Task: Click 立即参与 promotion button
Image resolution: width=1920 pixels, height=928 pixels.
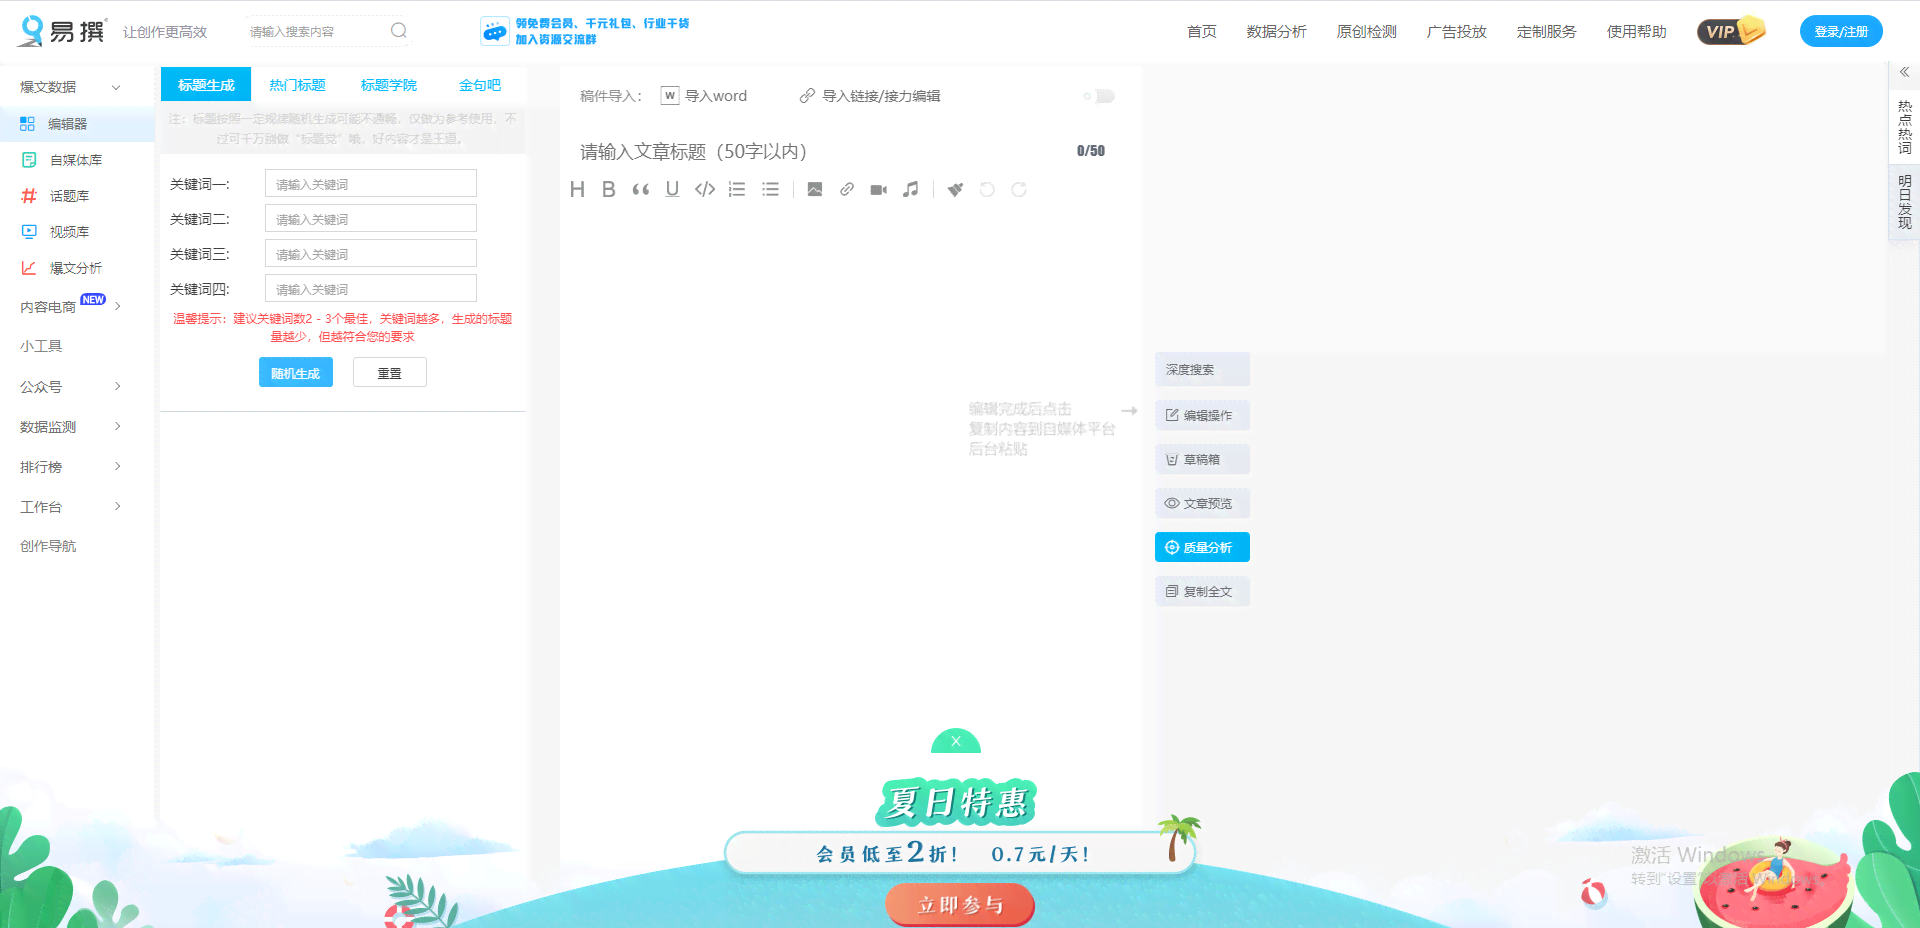Action: tap(960, 905)
